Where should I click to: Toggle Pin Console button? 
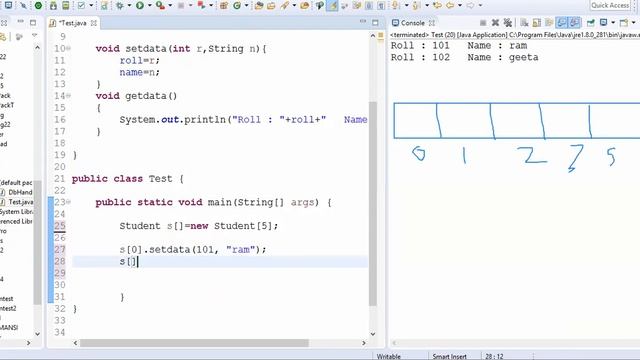point(590,23)
